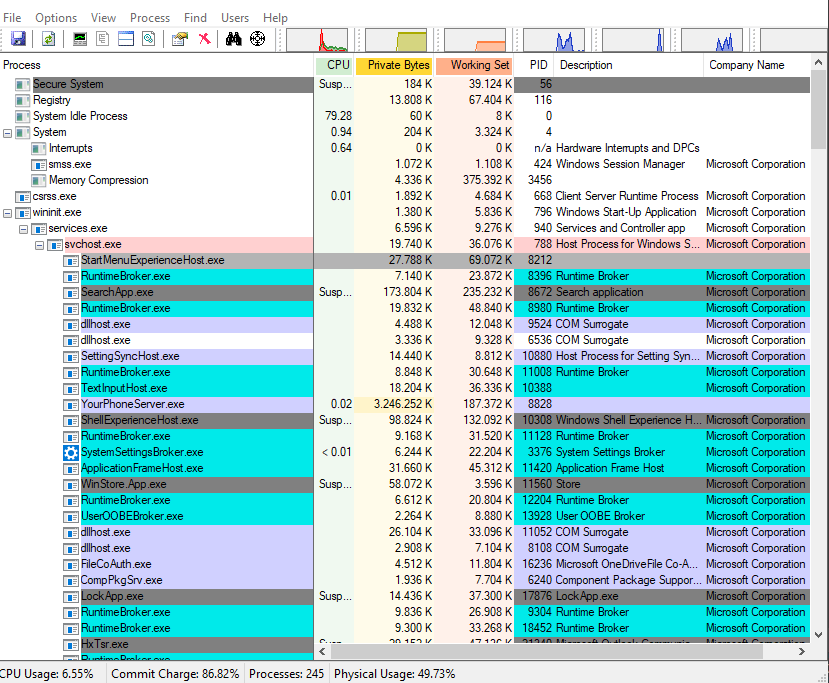Viewport: 829px width, 683px height.
Task: Open the View menu
Action: 103,17
